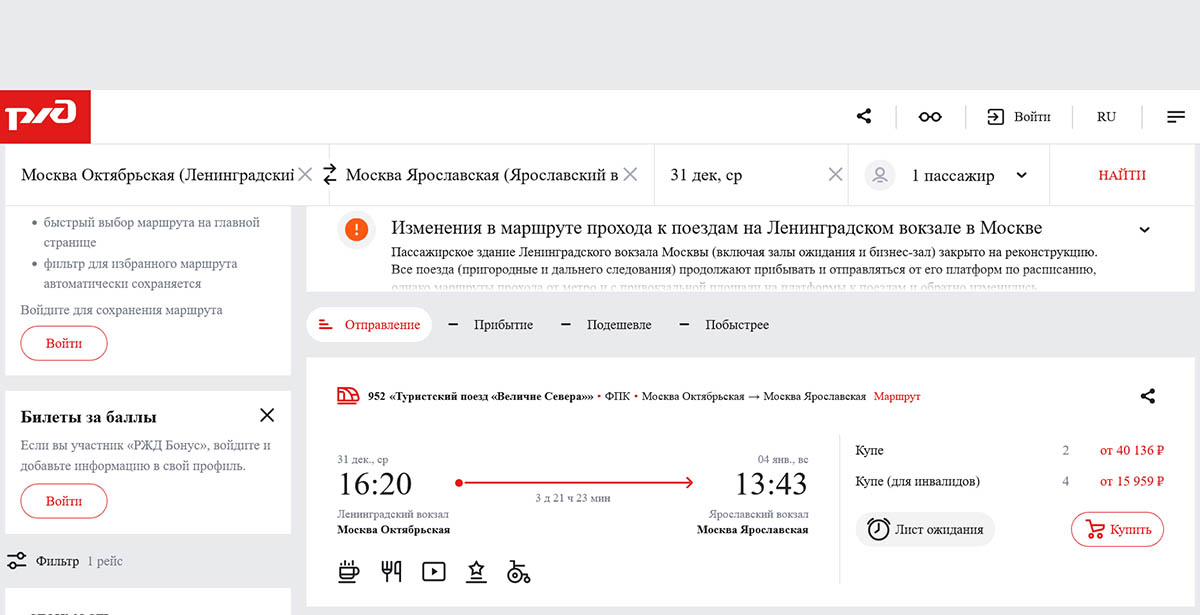Clear the departure station field
1200x615 pixels.
[x=305, y=175]
